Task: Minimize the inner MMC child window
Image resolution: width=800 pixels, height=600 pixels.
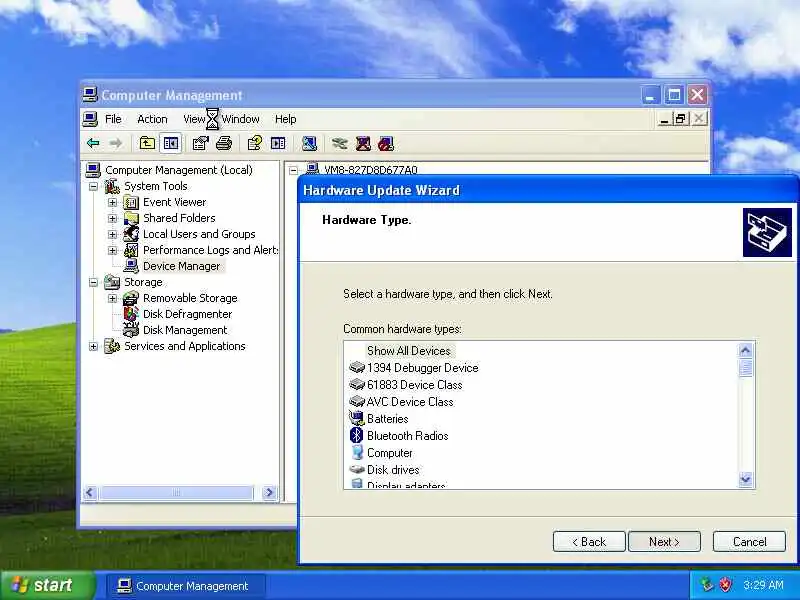Action: [664, 119]
